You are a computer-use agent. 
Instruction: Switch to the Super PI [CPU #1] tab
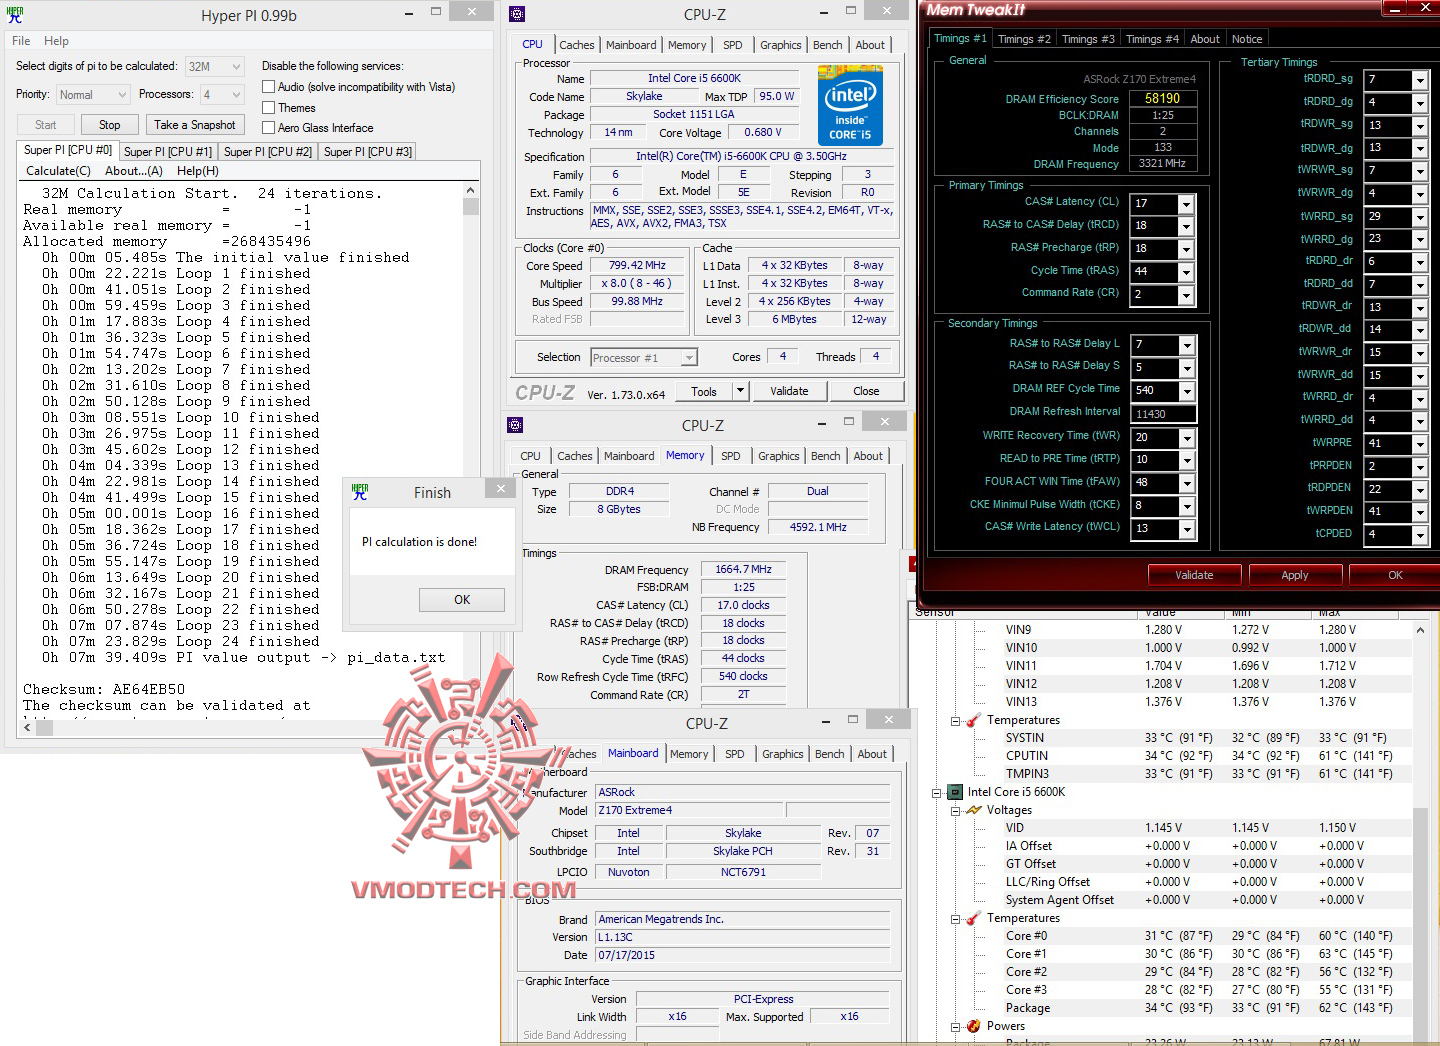(168, 152)
